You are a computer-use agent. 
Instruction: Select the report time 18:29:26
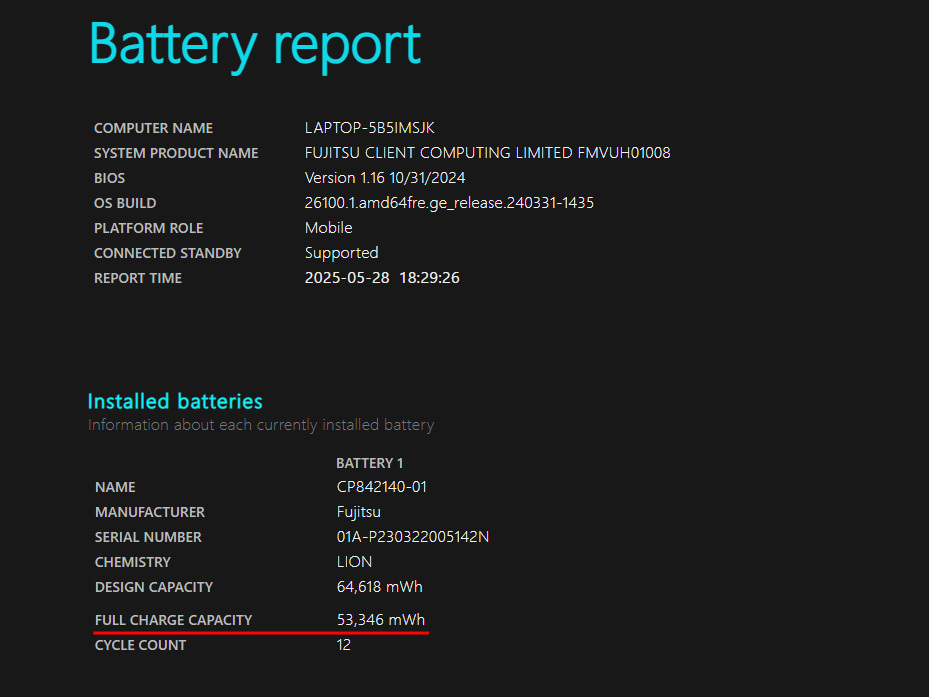(430, 278)
